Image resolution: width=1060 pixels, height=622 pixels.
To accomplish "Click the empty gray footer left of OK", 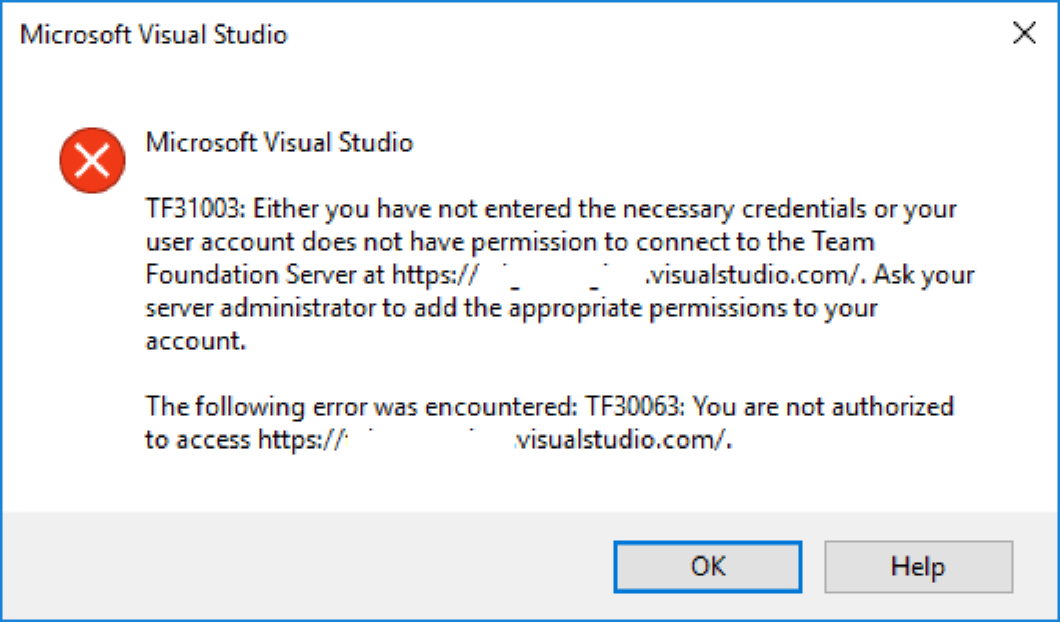I will [300, 567].
